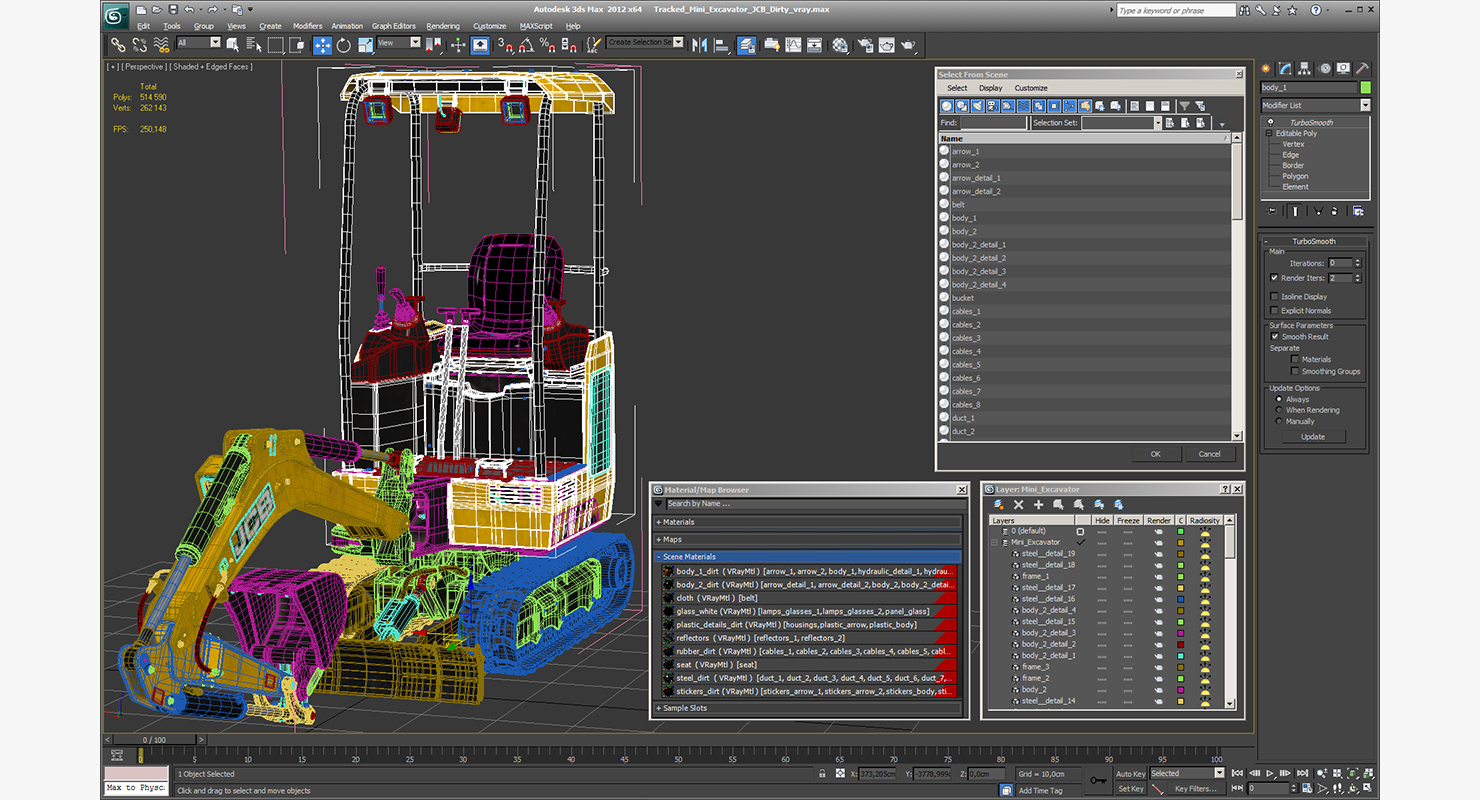Click OK in Select From Scene

pyautogui.click(x=1155, y=454)
